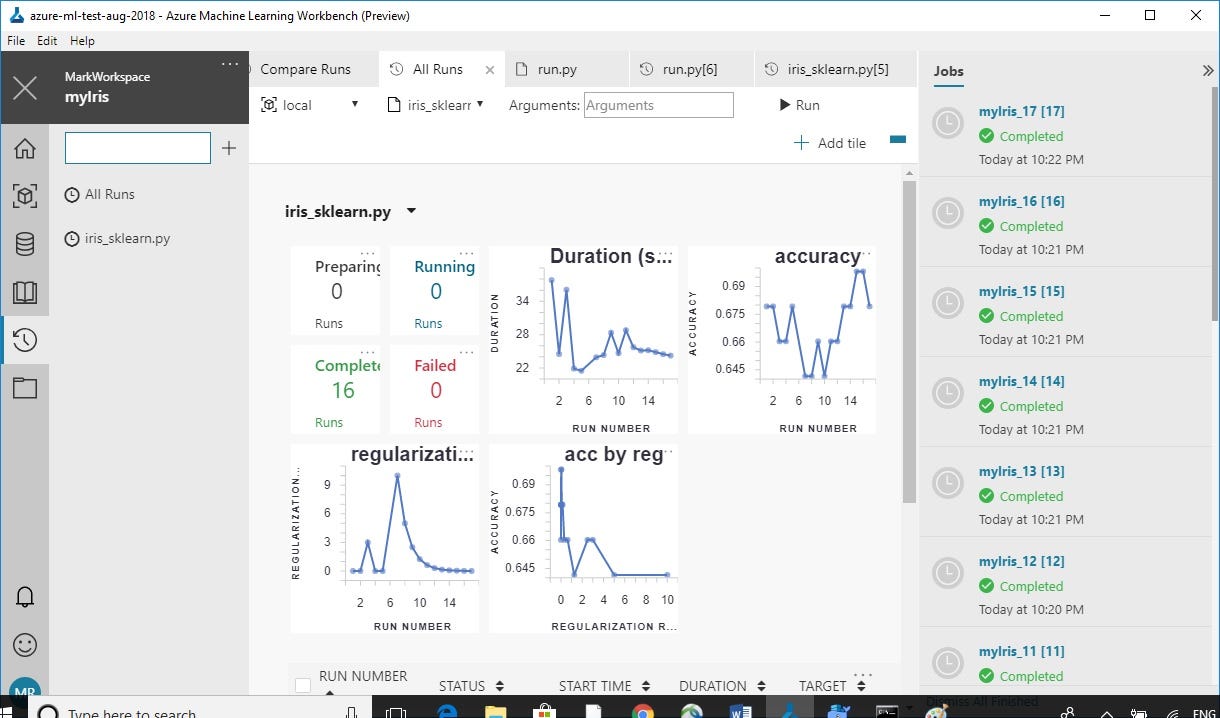Image resolution: width=1220 pixels, height=718 pixels.
Task: Click the Add tile button
Action: coord(830,143)
